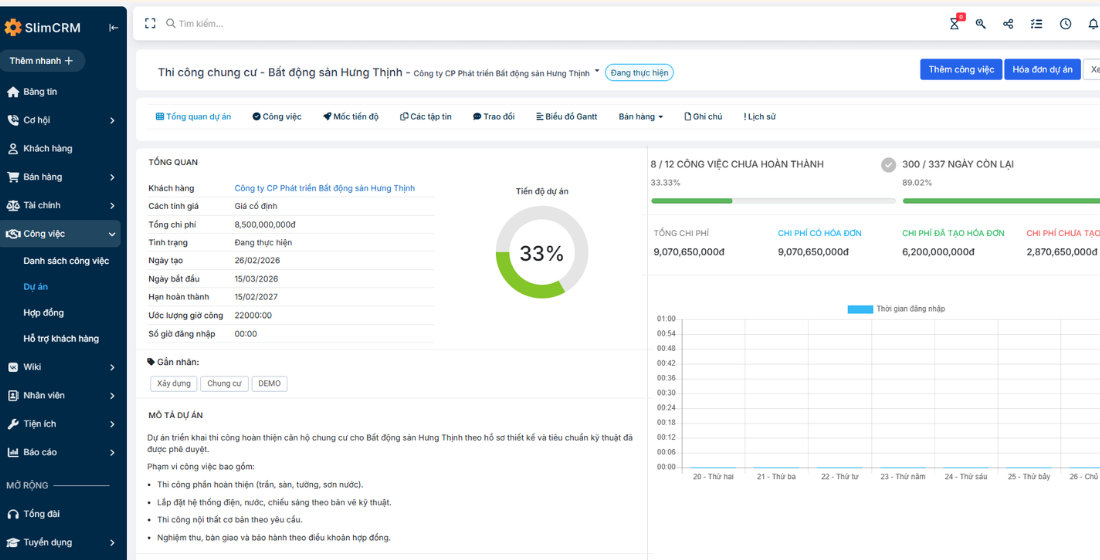Click the days remaining progress bar

pyautogui.click(x=1001, y=201)
